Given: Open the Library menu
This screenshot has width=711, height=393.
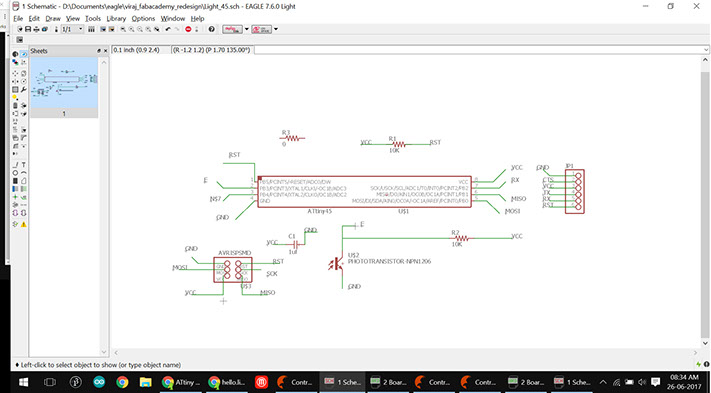Looking at the screenshot, I should coord(116,19).
